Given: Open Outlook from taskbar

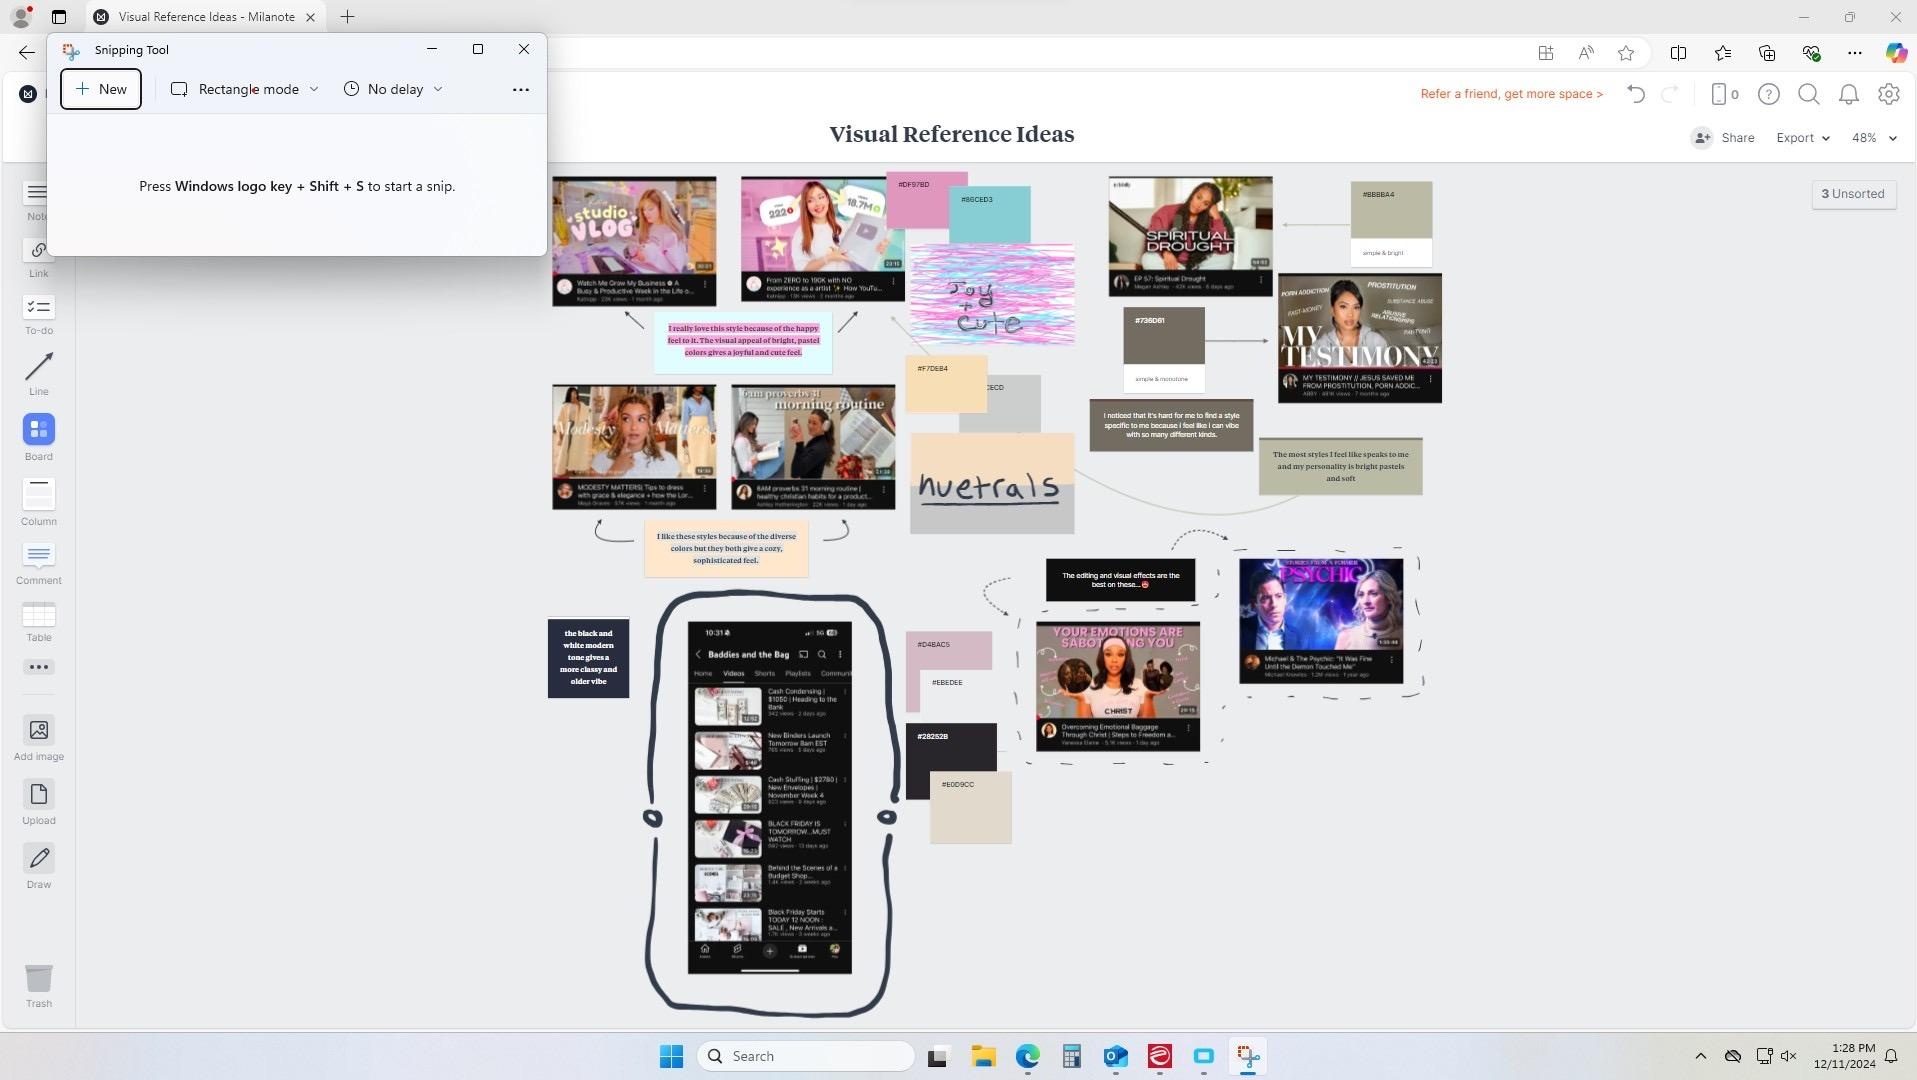Looking at the screenshot, I should coord(1115,1056).
